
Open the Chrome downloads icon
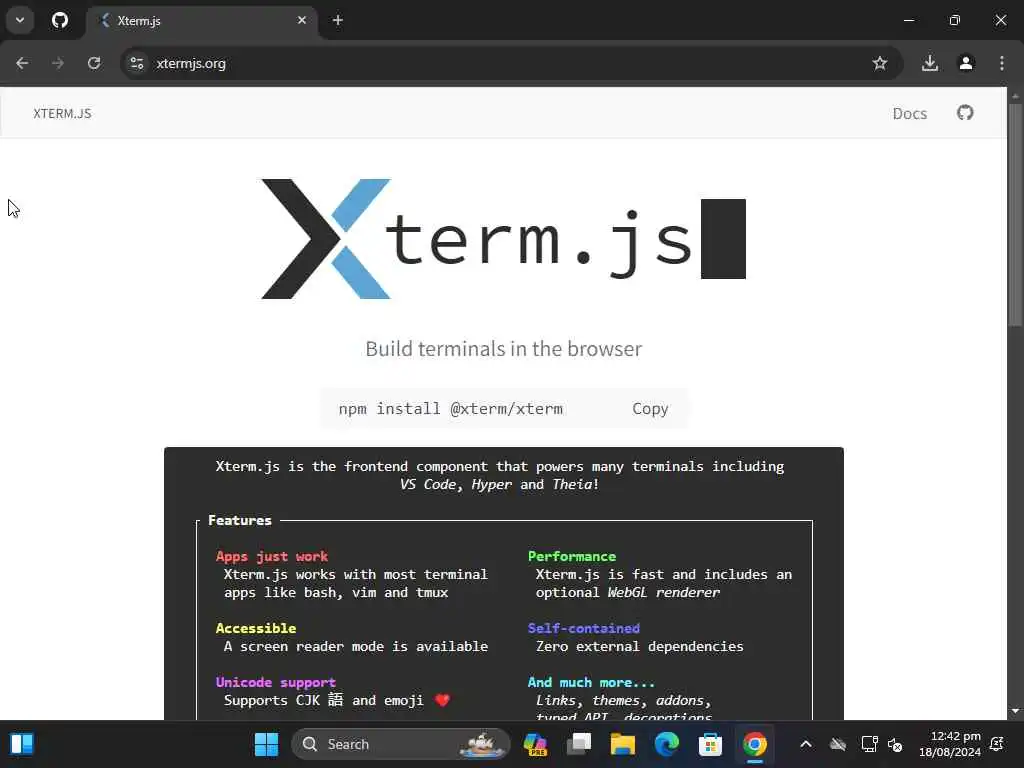tap(930, 63)
